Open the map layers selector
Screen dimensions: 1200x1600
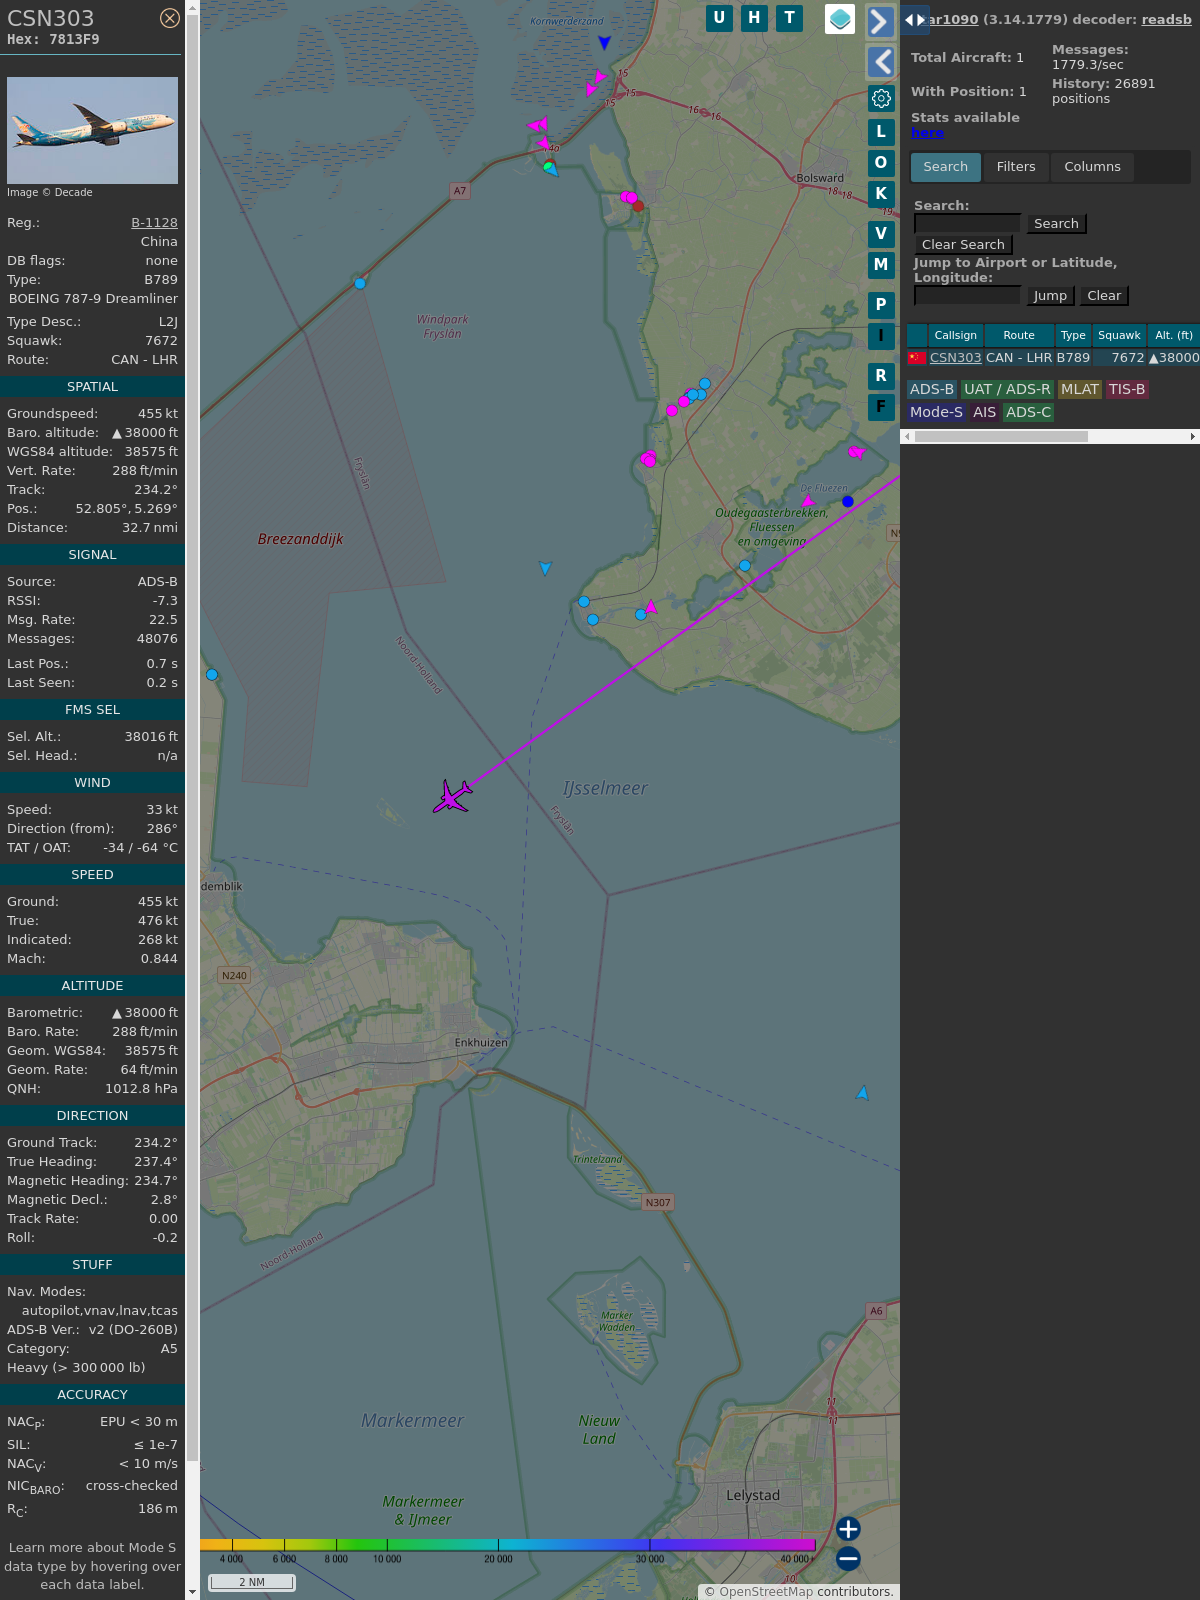click(840, 19)
